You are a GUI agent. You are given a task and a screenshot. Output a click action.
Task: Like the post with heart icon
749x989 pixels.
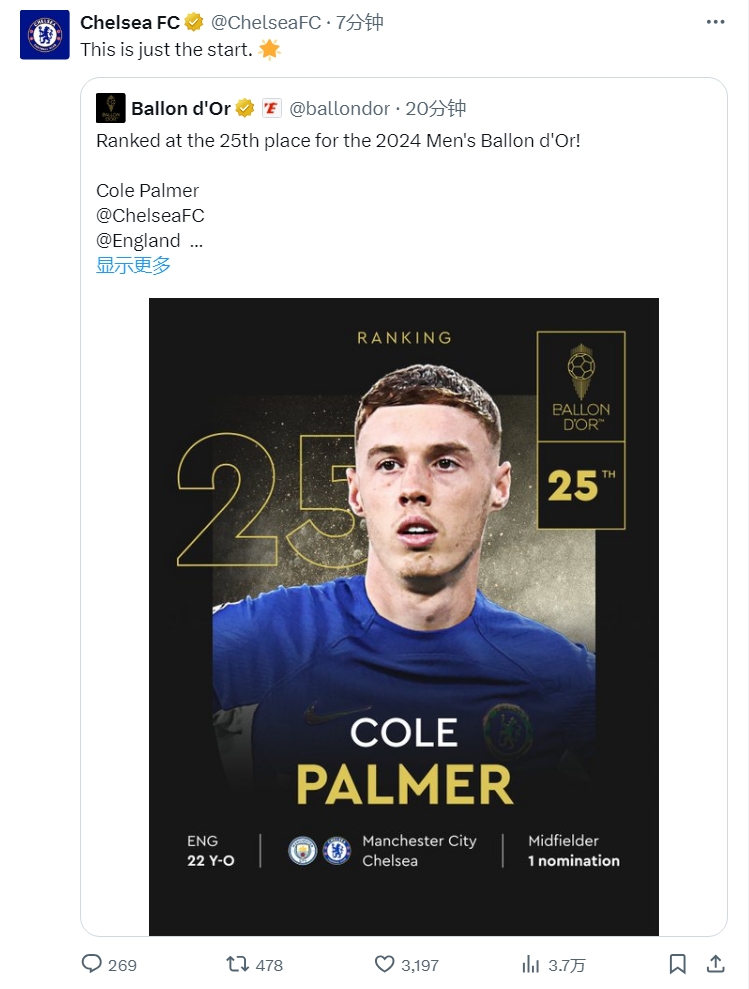pyautogui.click(x=385, y=964)
